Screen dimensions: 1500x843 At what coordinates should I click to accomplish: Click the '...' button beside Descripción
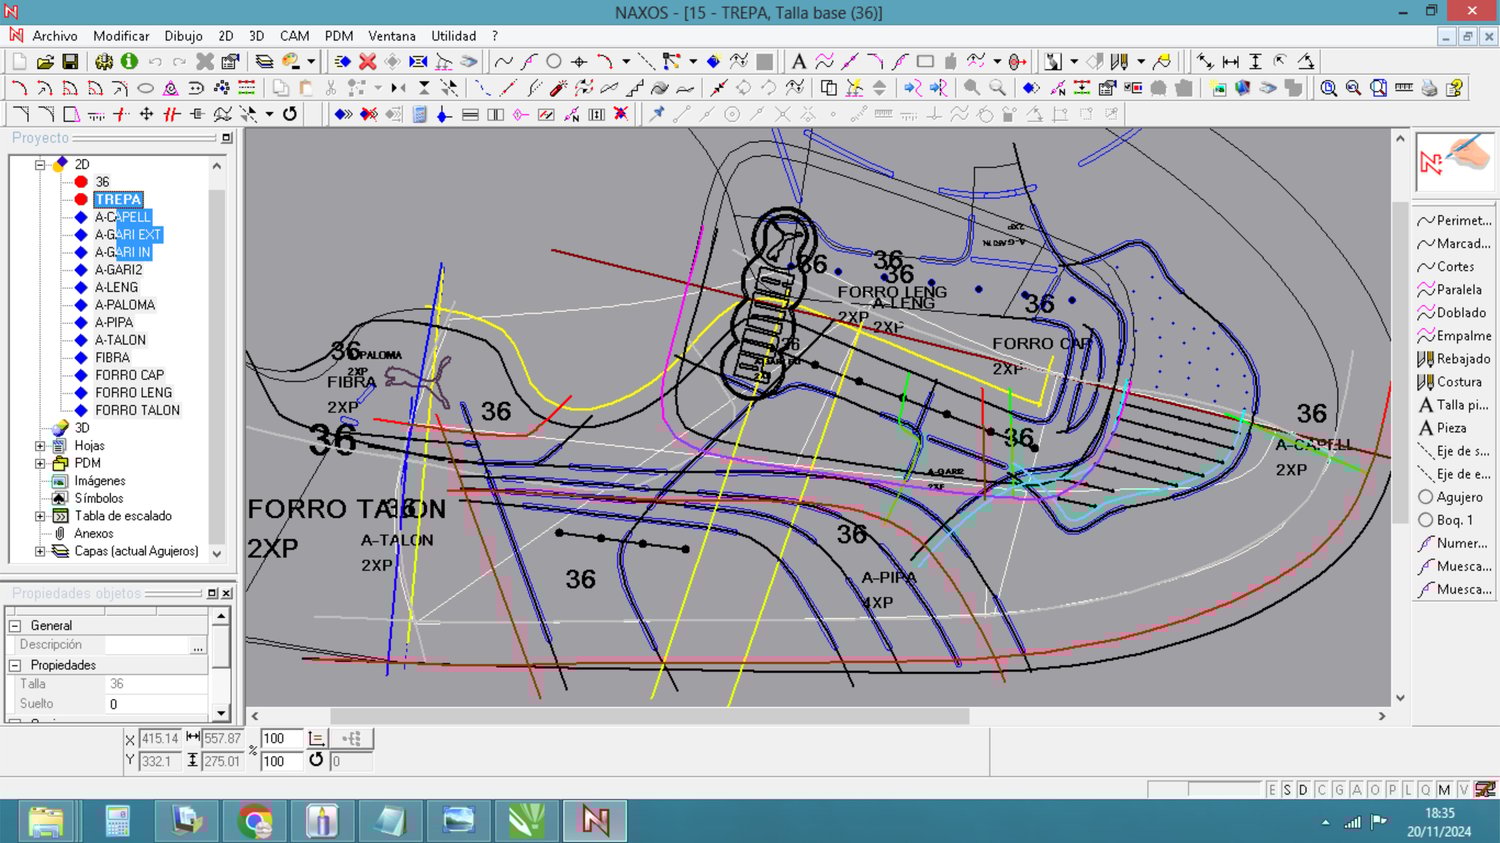(x=197, y=646)
